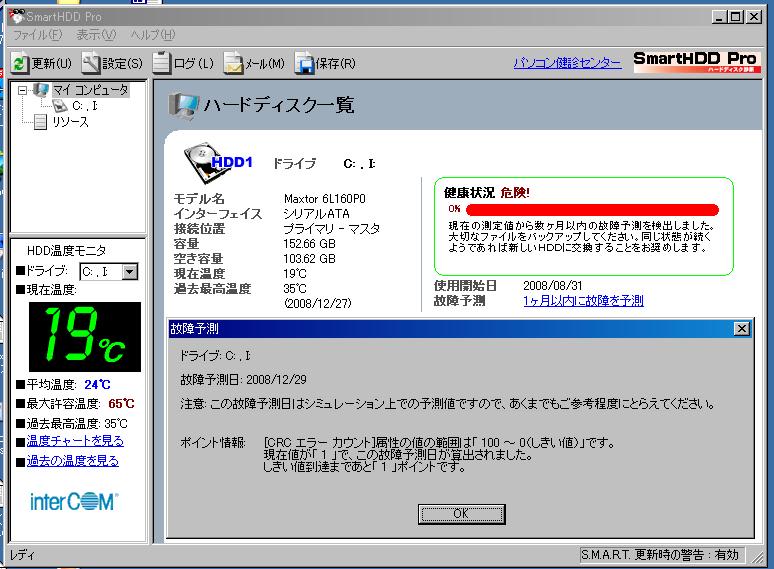Click the メール(M) mail toolbar icon
The width and height of the screenshot is (774, 569).
point(233,63)
